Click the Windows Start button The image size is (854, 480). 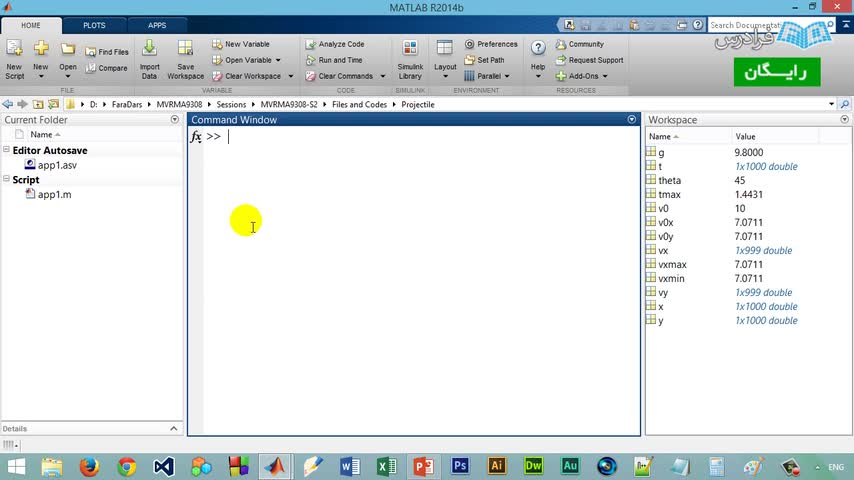16,467
